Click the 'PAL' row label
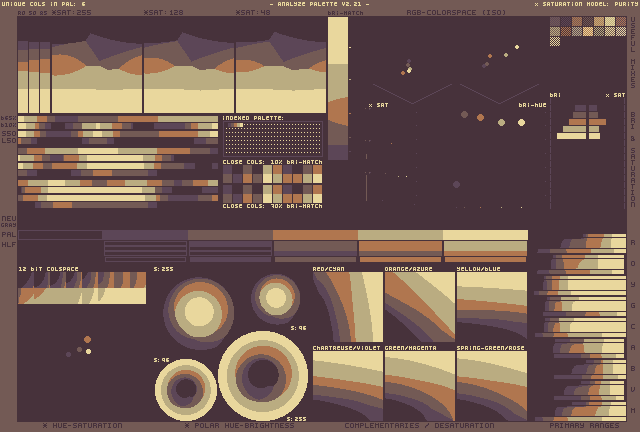Screen dimensions: 640x432 pyautogui.click(x=9, y=235)
